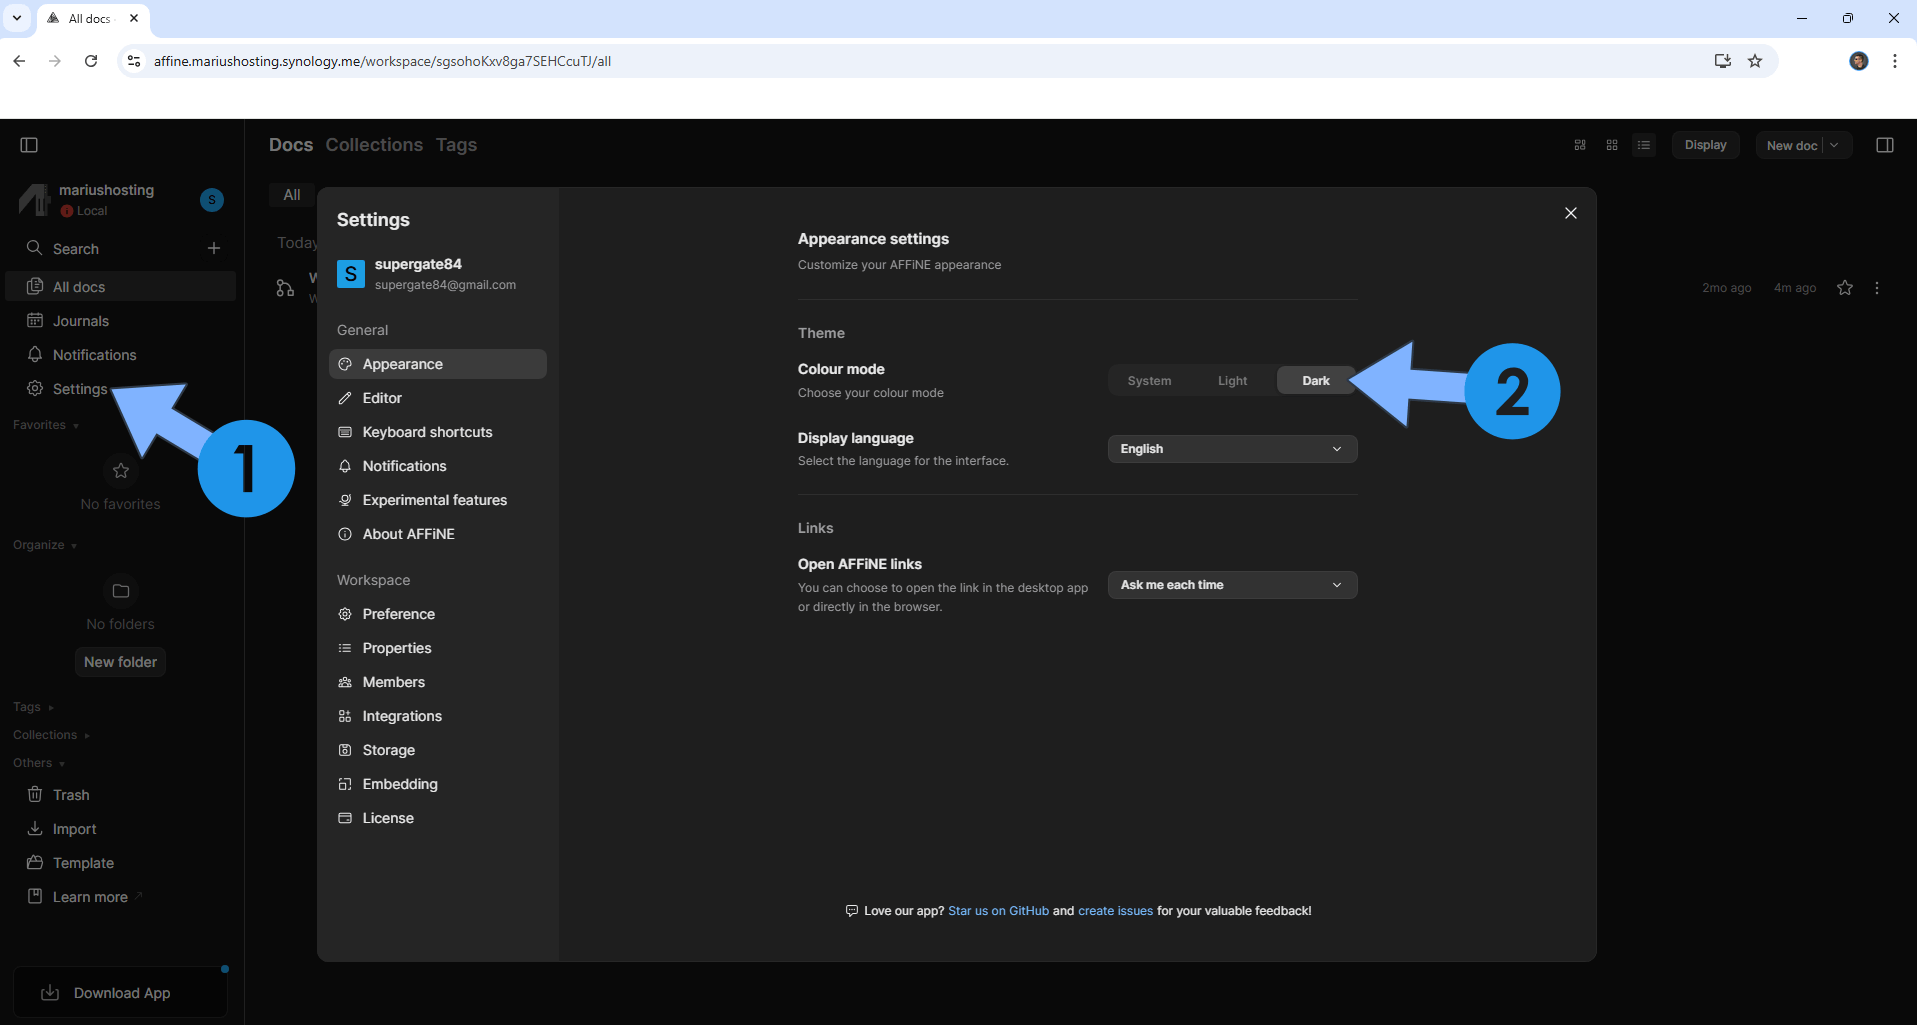Expand the Tags section in the sidebar
The image size is (1917, 1025).
coord(33,707)
